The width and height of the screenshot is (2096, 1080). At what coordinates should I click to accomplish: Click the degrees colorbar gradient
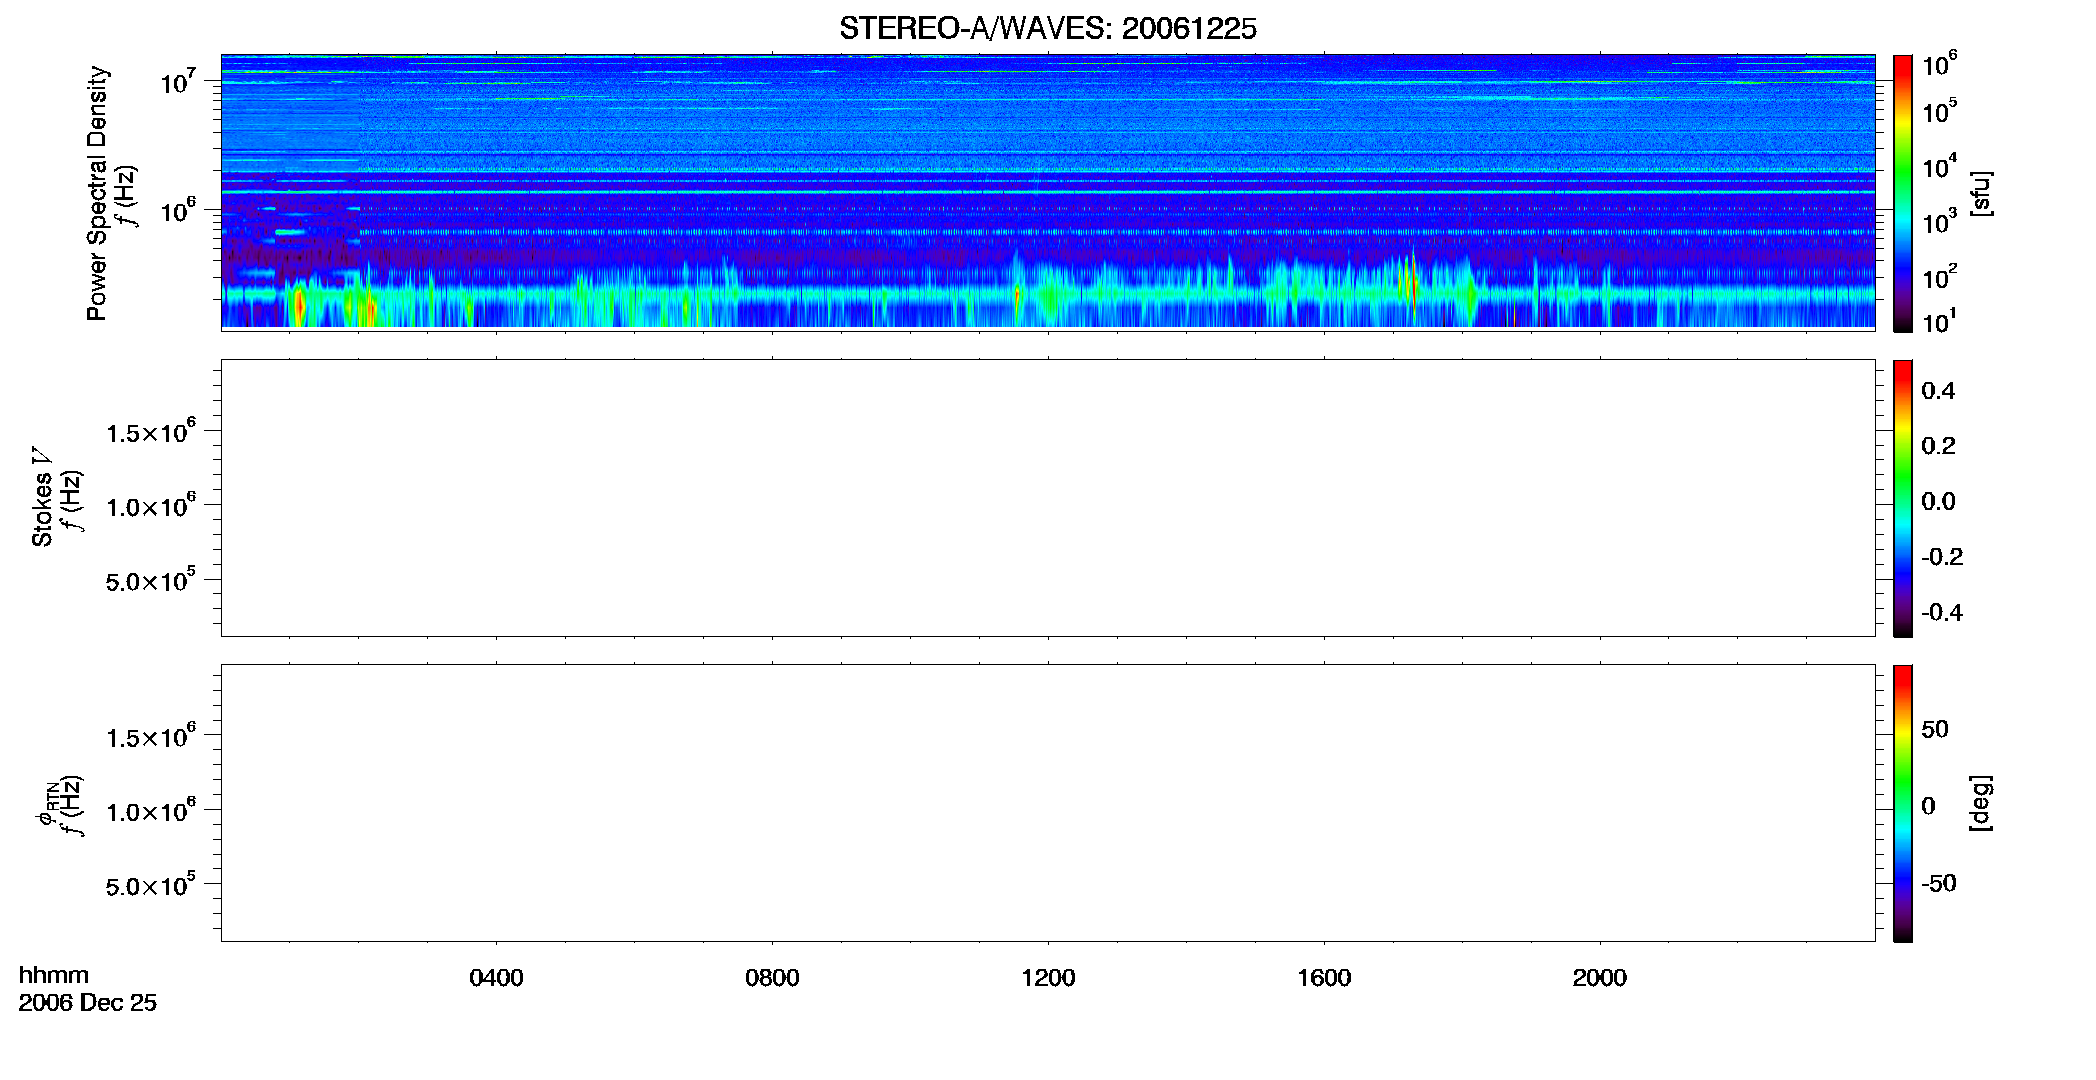click(1903, 803)
